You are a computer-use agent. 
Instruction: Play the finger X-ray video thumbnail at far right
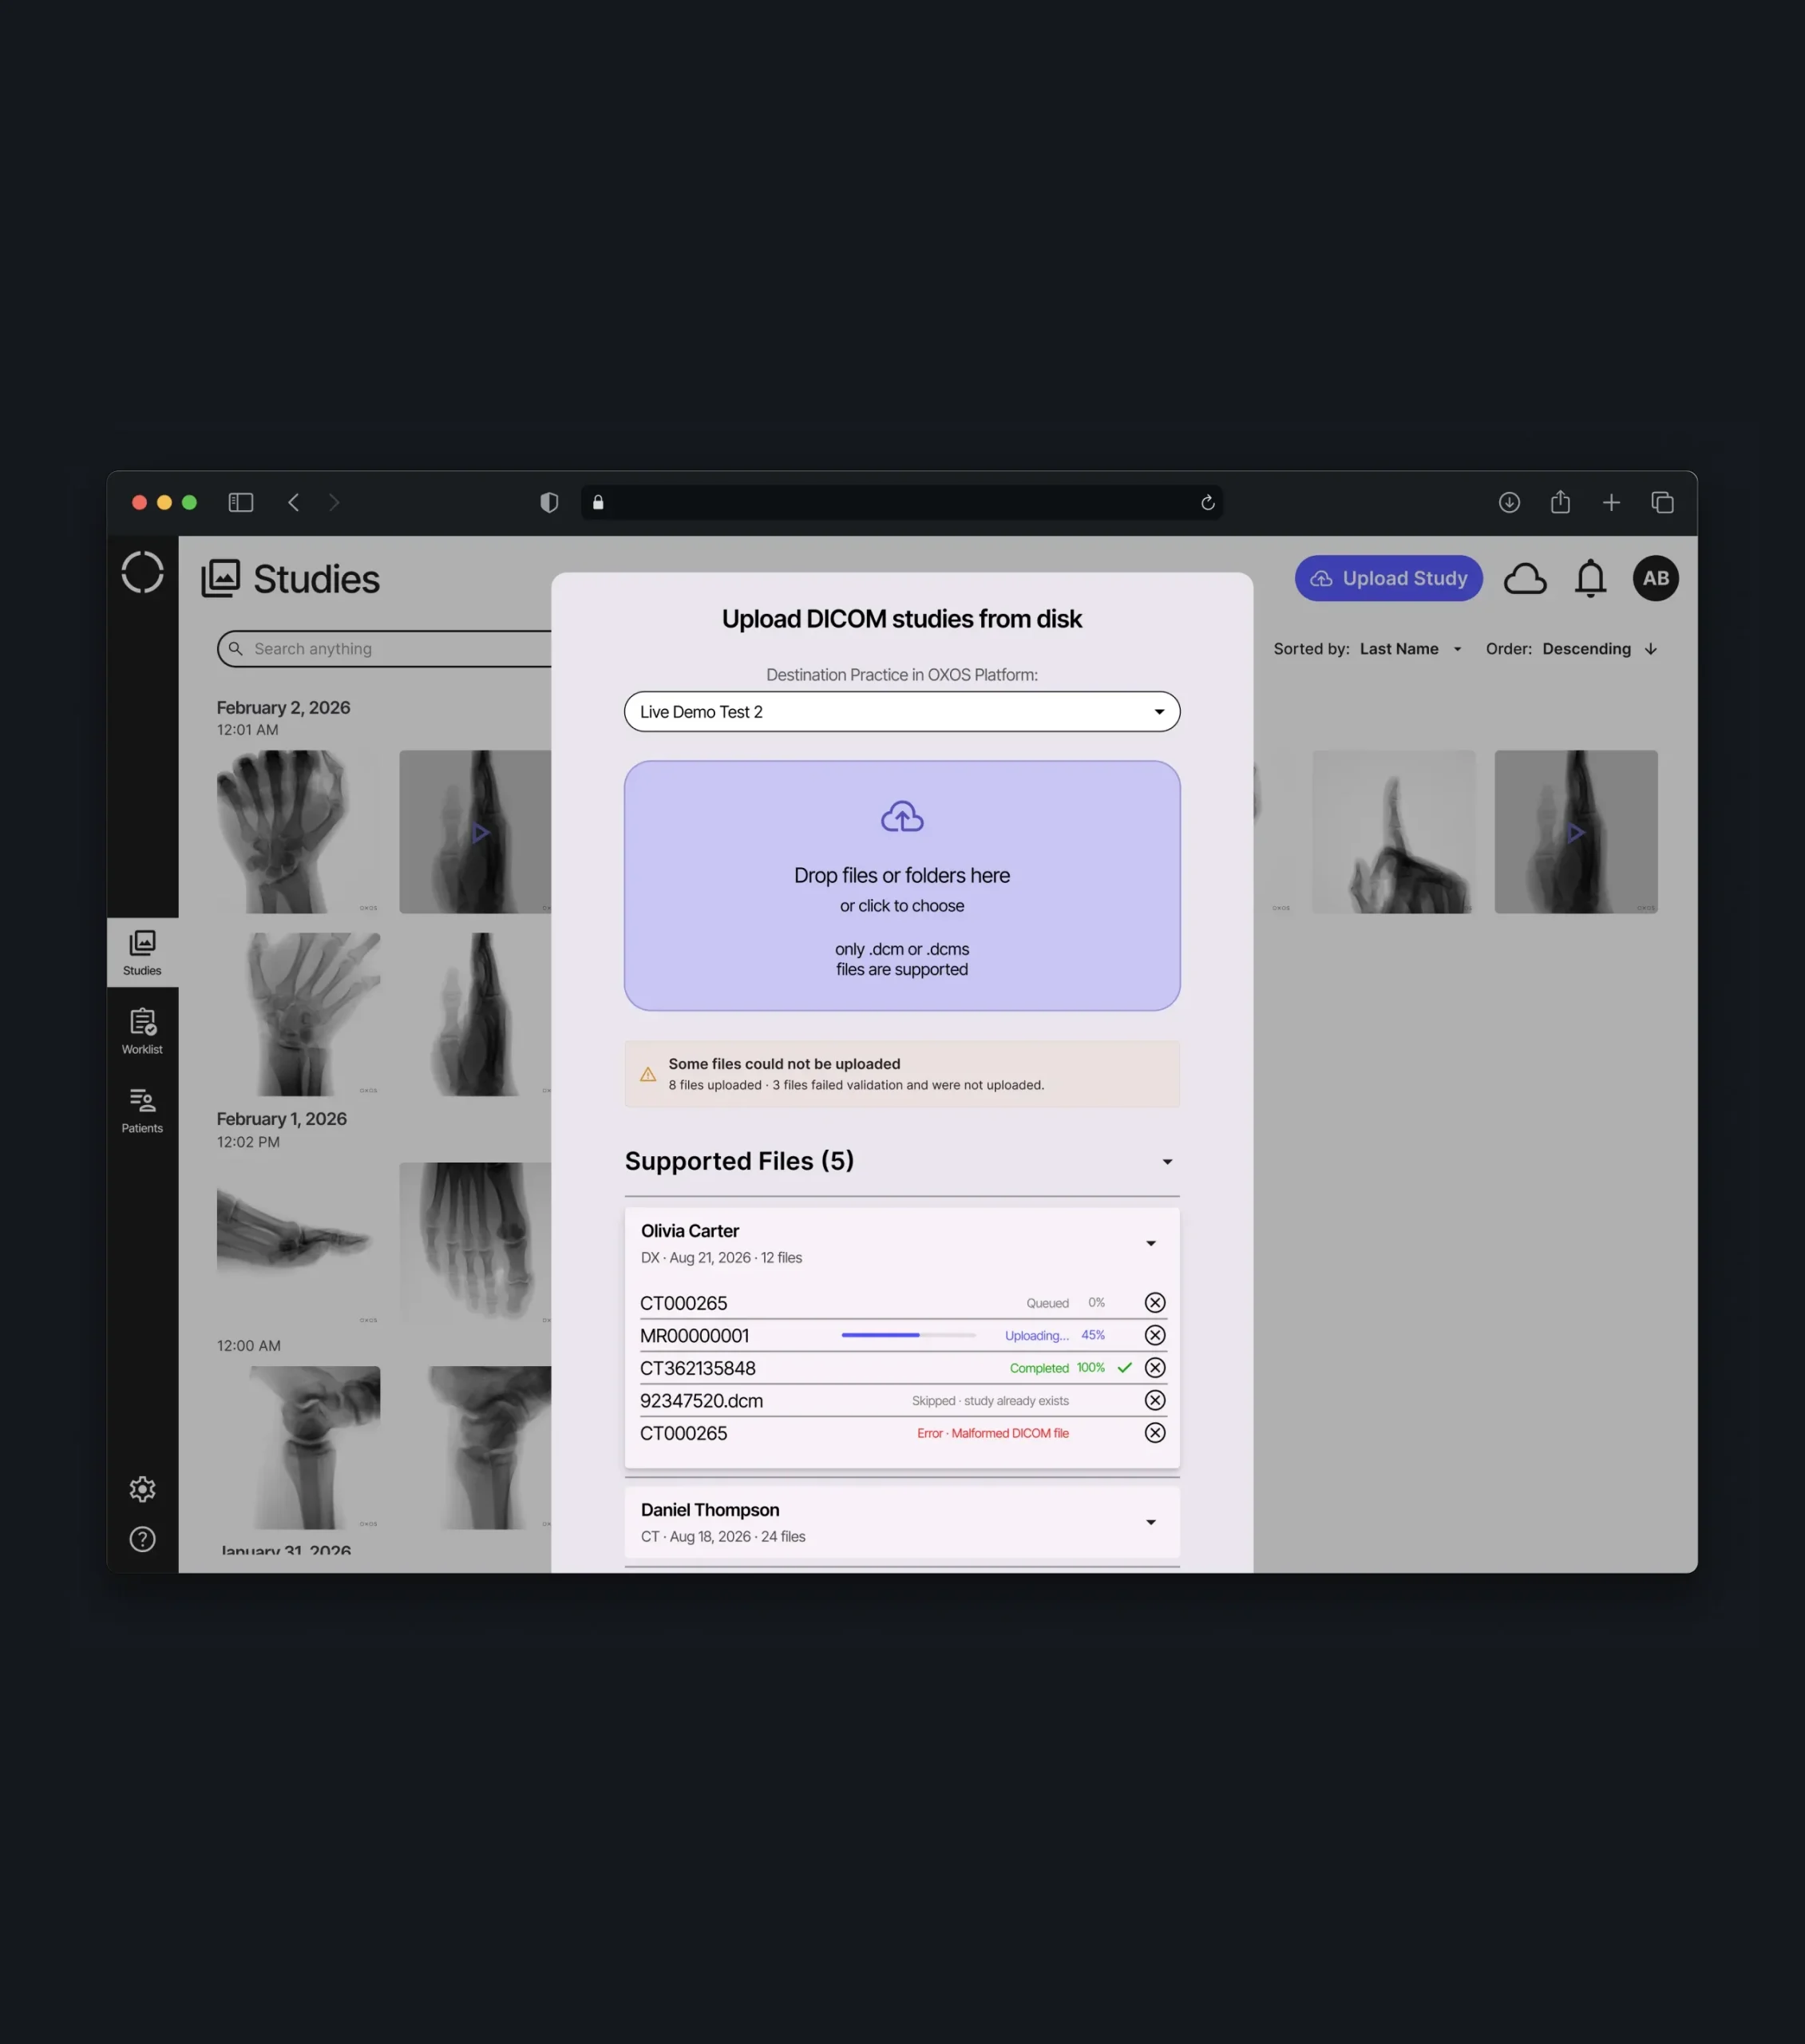[1576, 832]
